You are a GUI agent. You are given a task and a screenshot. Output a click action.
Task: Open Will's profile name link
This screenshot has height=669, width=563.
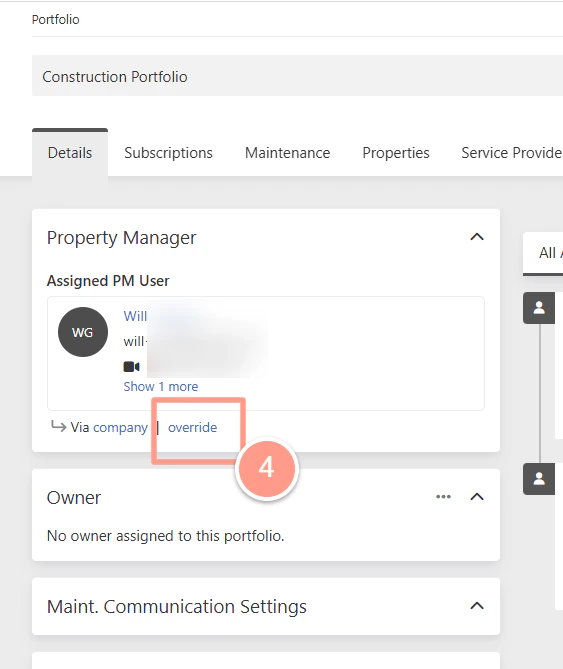135,316
